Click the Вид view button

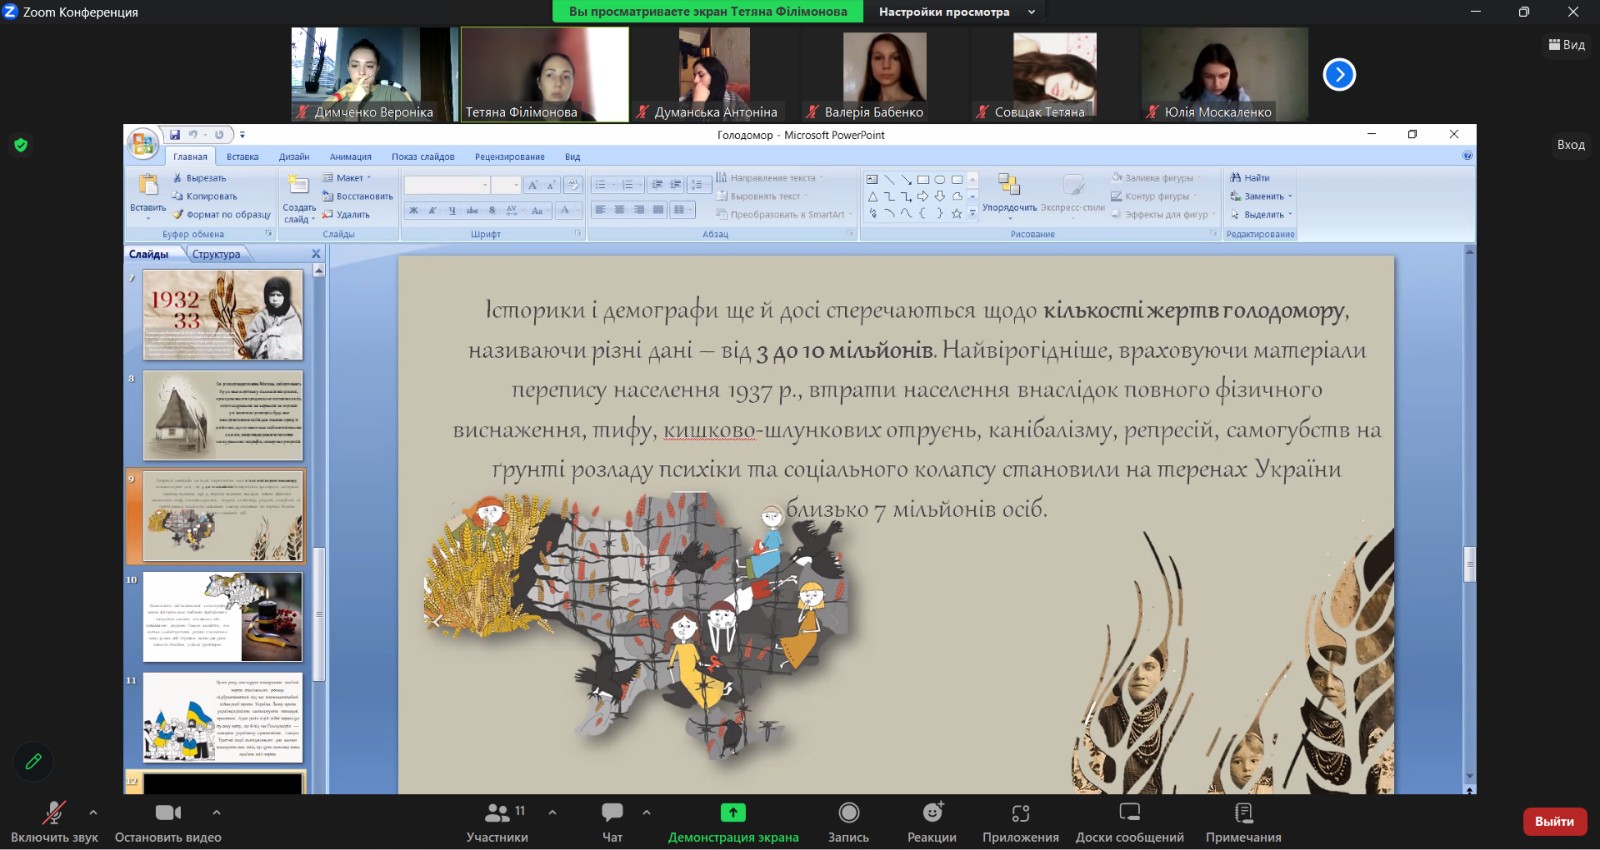tap(1566, 45)
